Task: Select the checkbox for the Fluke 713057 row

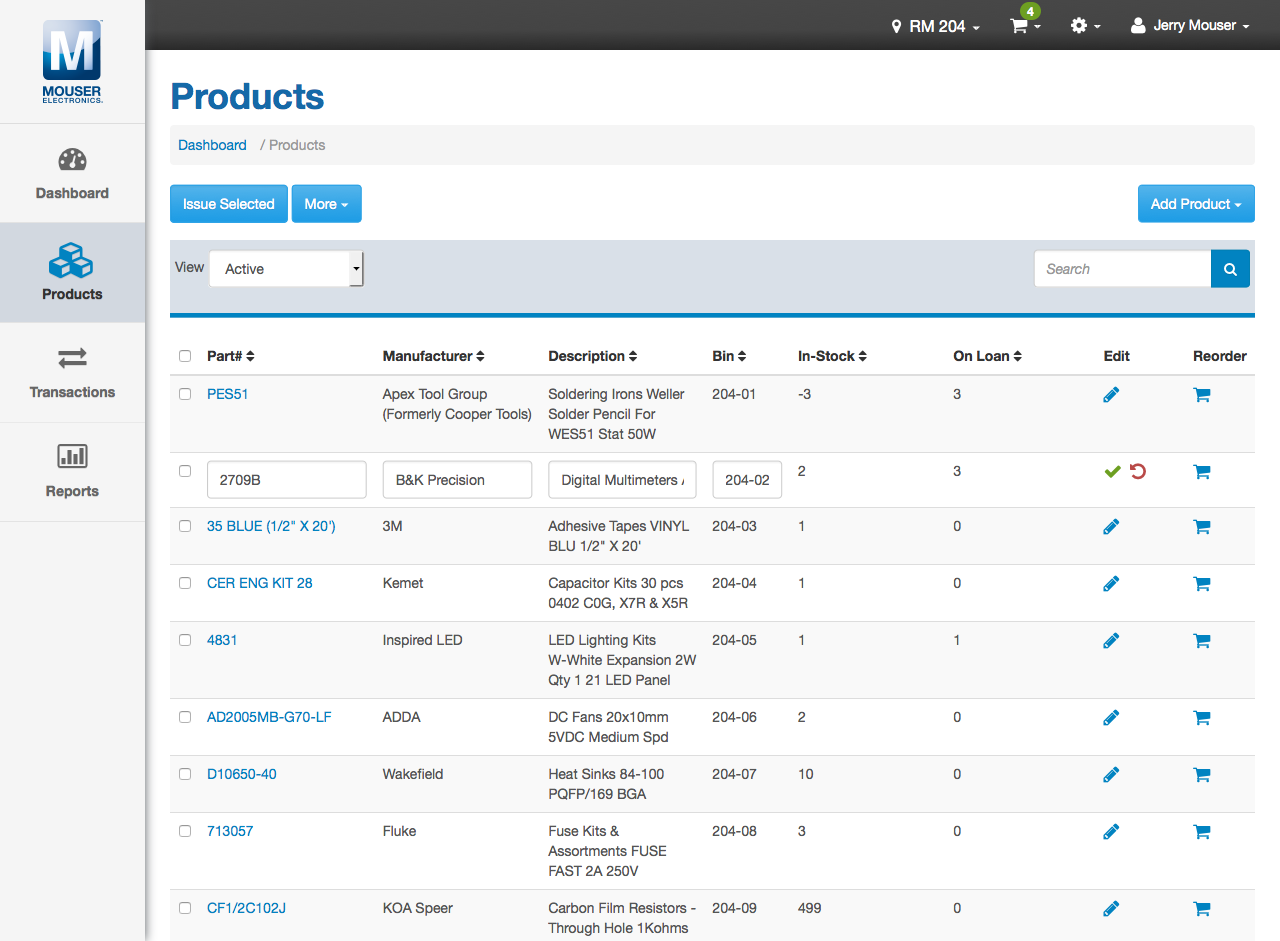Action: [184, 831]
